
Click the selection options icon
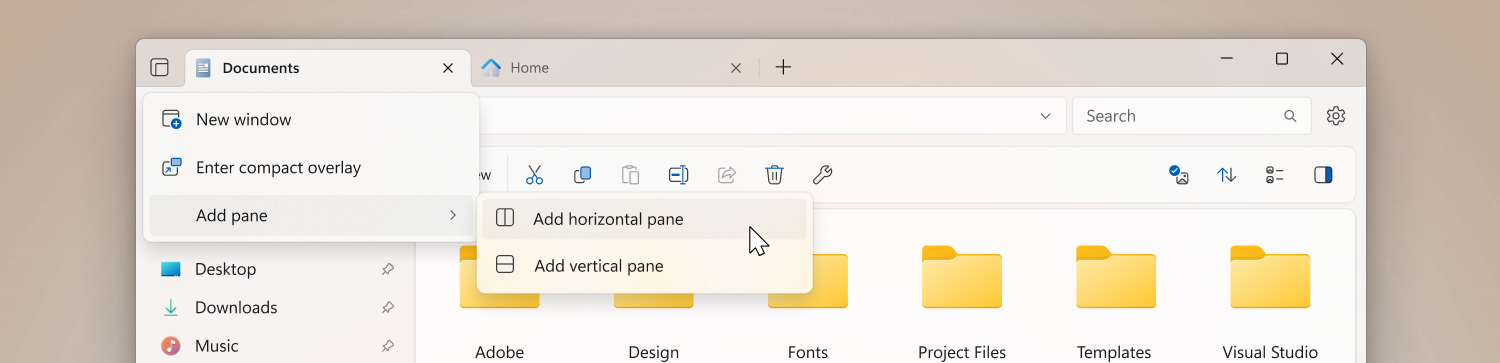[1179, 175]
